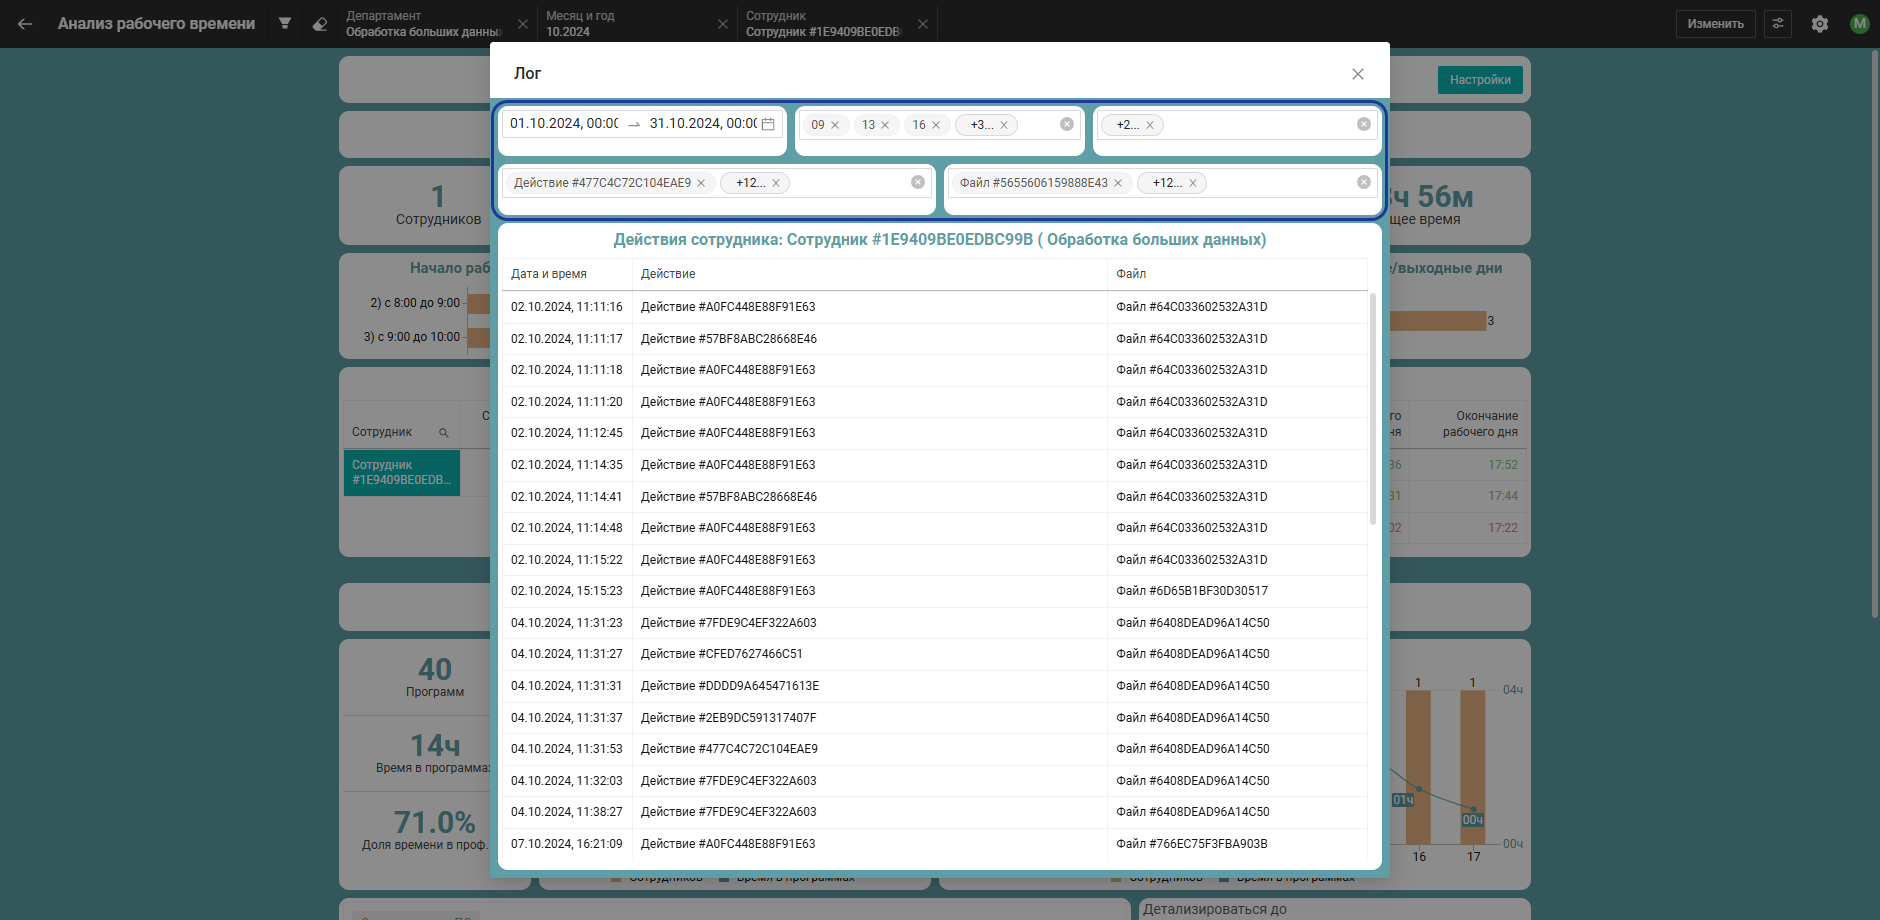The height and width of the screenshot is (920, 1880).
Task: Clear all filters with the eraser icon
Action: (x=320, y=23)
